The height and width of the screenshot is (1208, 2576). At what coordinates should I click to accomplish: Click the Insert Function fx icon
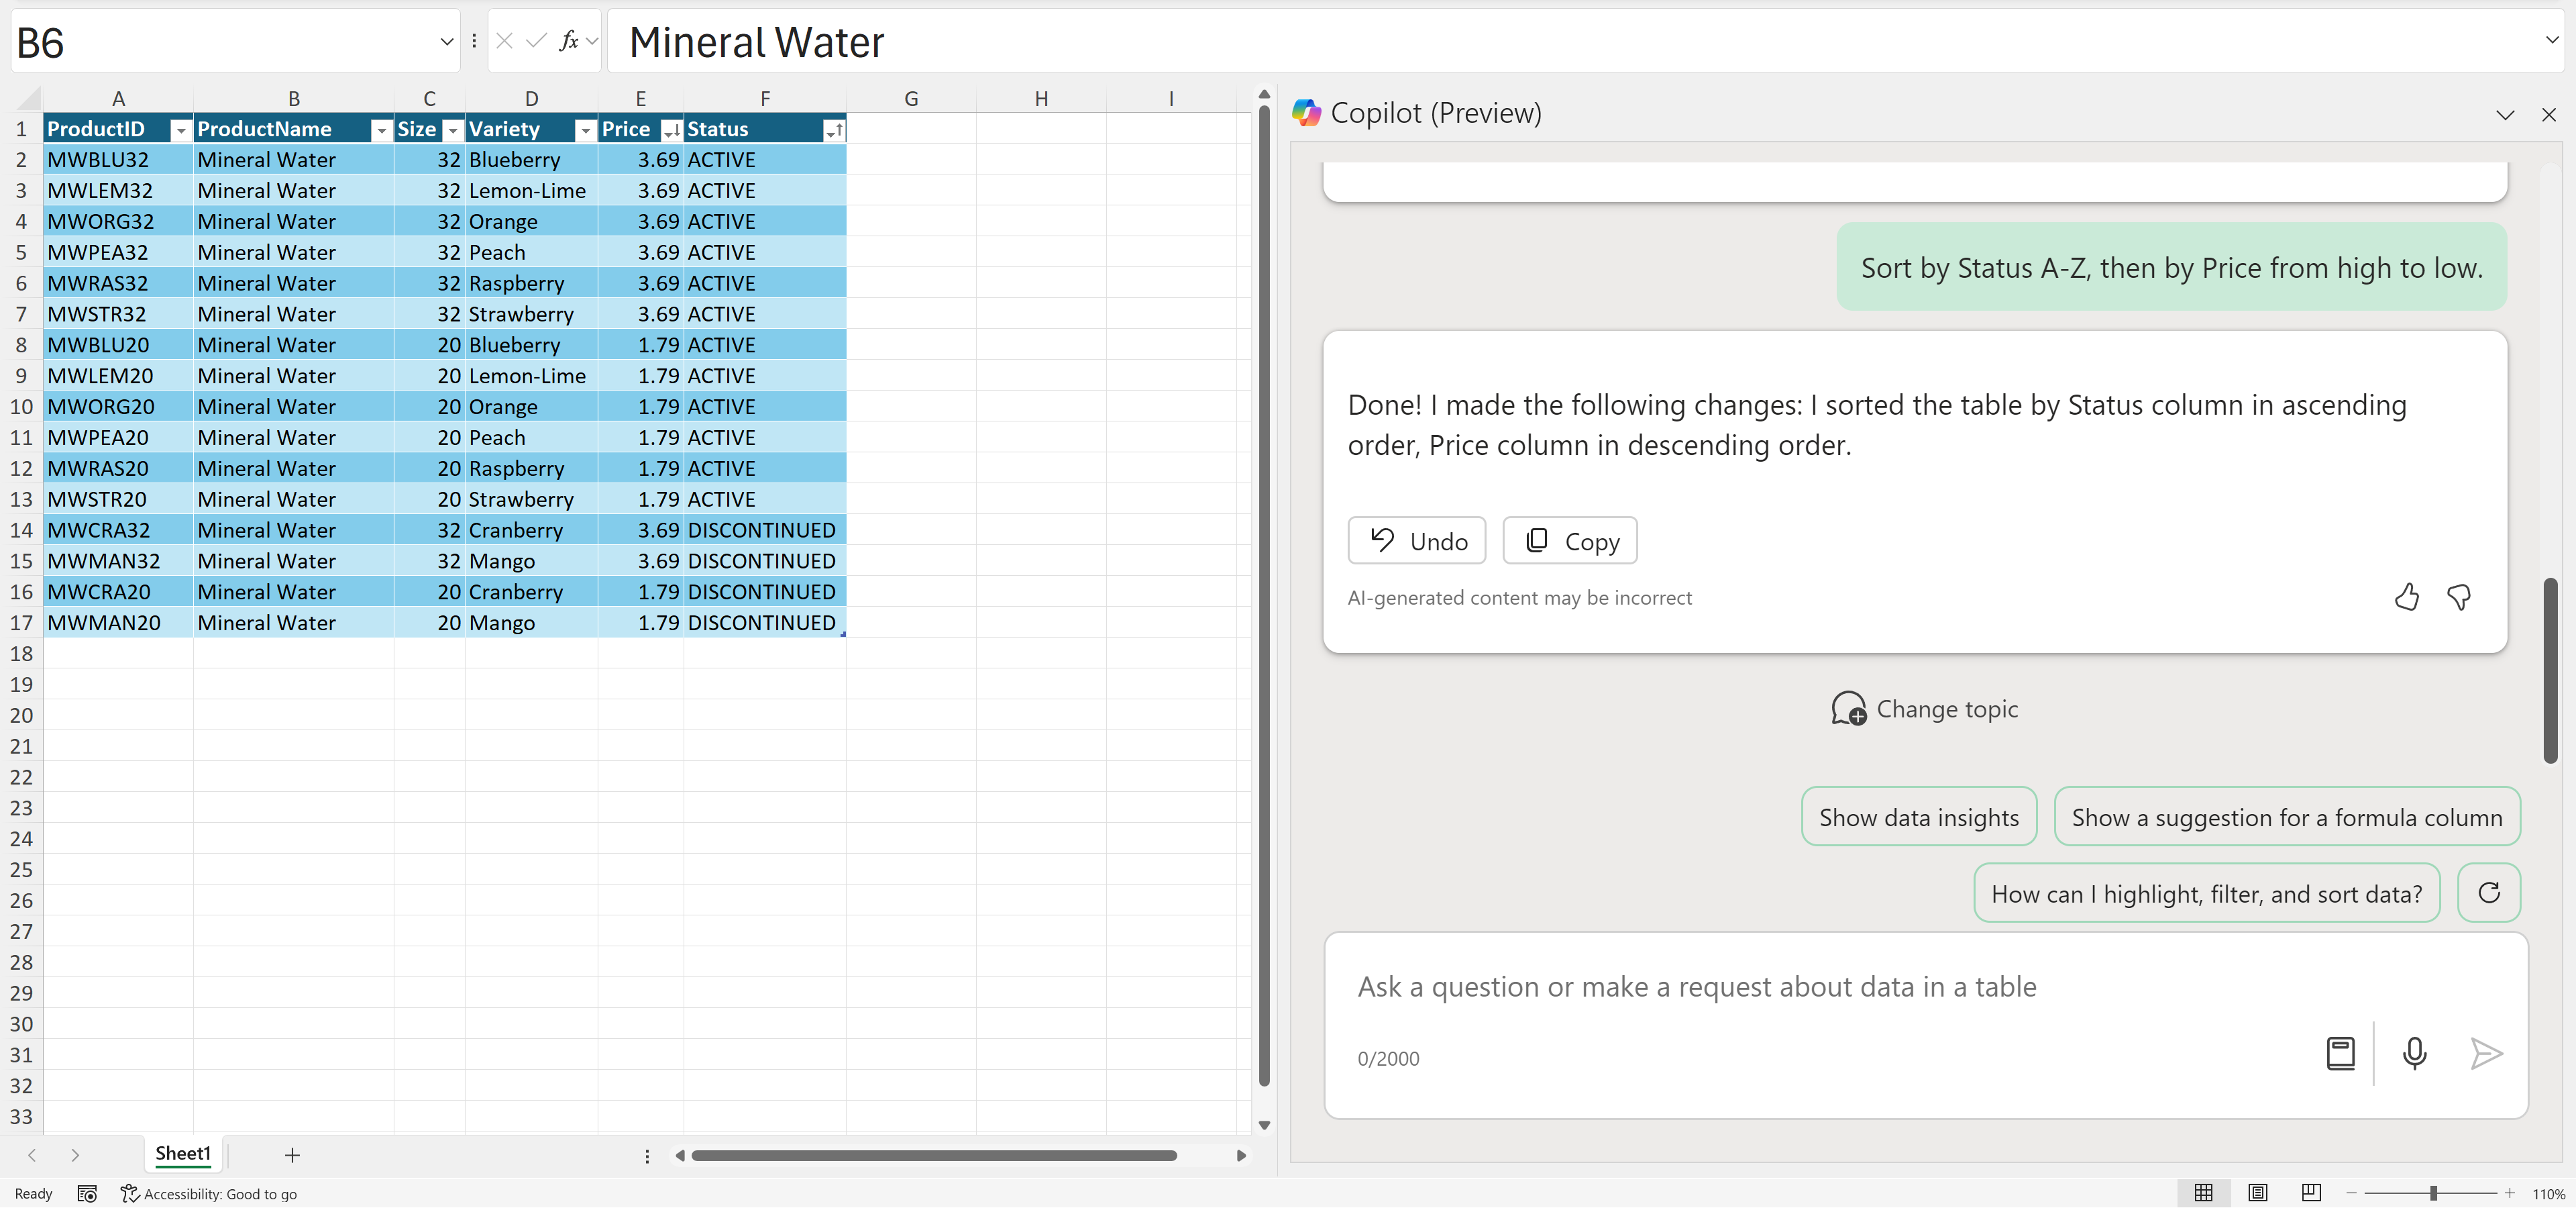pyautogui.click(x=568, y=41)
